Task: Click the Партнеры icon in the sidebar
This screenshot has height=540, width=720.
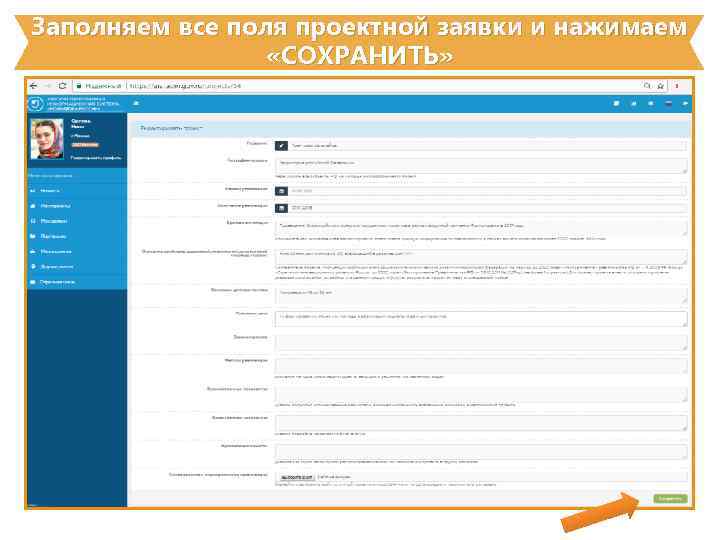Action: click(33, 236)
